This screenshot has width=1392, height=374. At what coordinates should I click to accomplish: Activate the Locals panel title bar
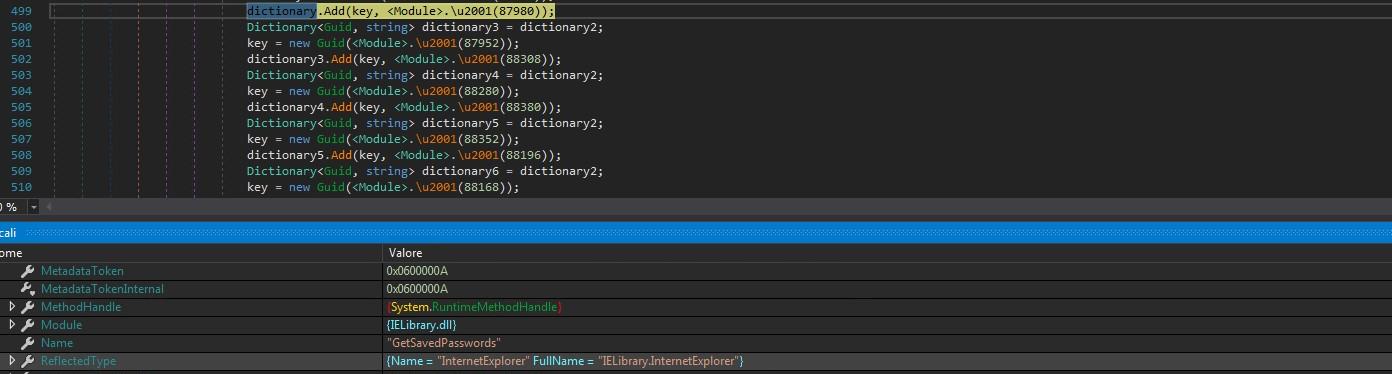click(696, 233)
